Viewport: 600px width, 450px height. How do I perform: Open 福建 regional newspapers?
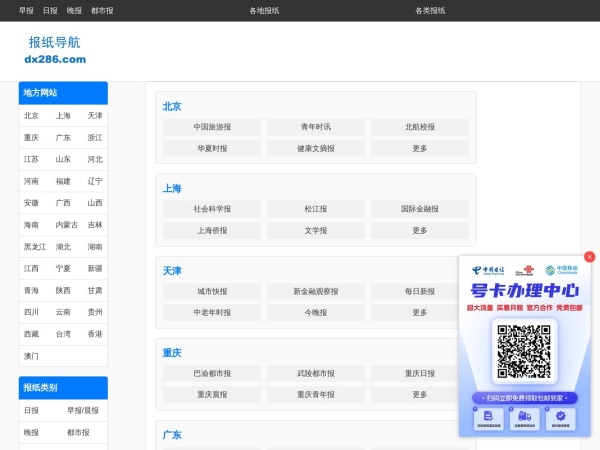[x=63, y=181]
